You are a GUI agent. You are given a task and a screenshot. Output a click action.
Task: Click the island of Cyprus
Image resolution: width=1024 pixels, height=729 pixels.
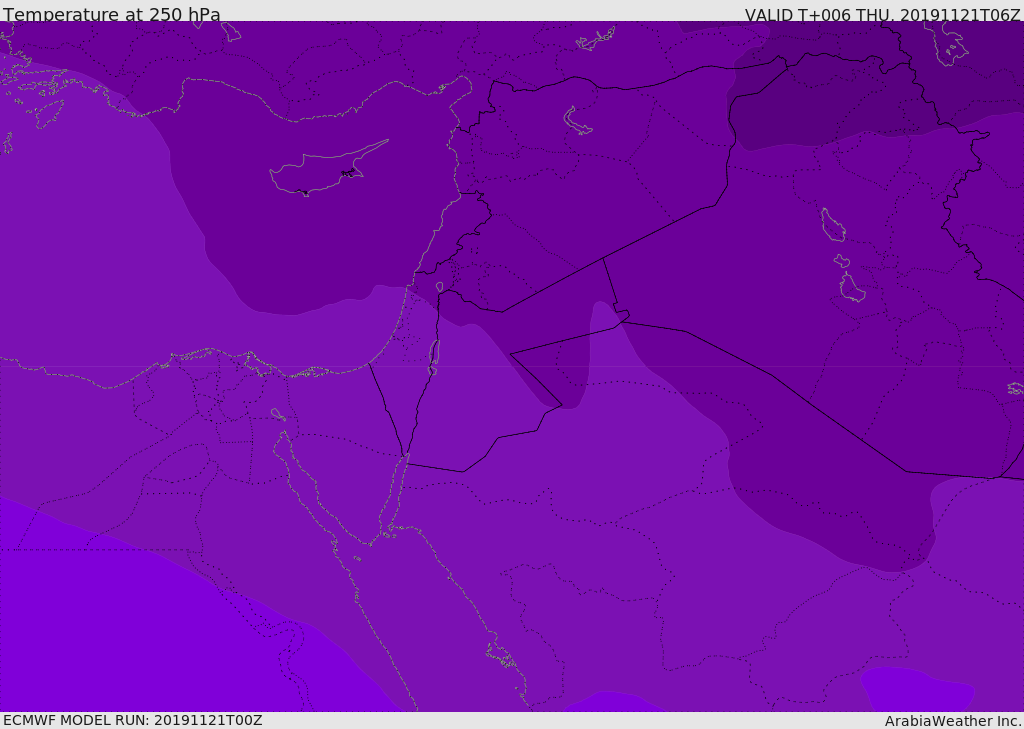320,172
